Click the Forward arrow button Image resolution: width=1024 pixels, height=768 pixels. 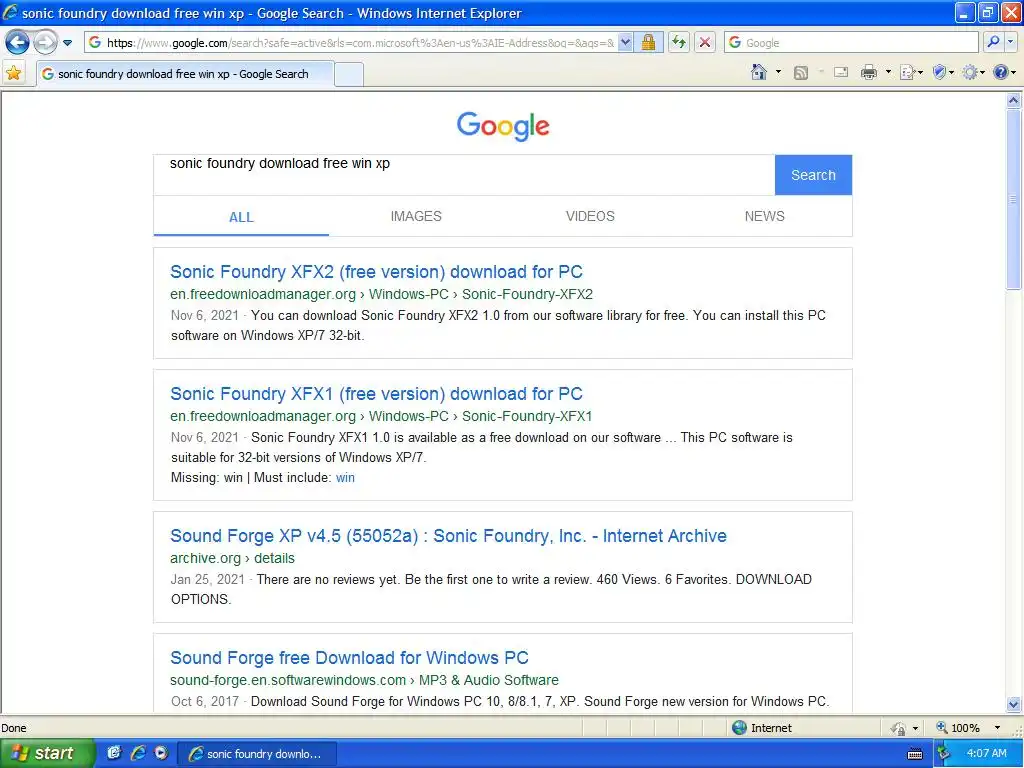coord(45,43)
